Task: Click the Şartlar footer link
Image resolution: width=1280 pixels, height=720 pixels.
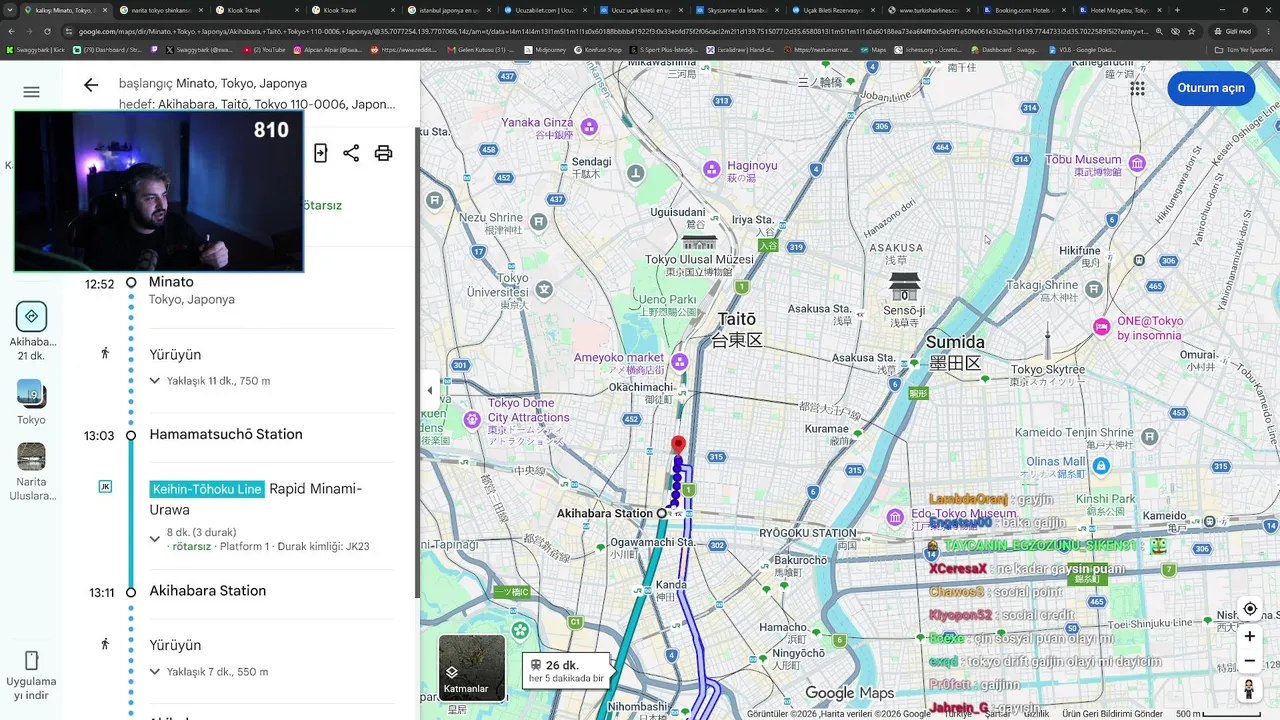Action: (996, 714)
